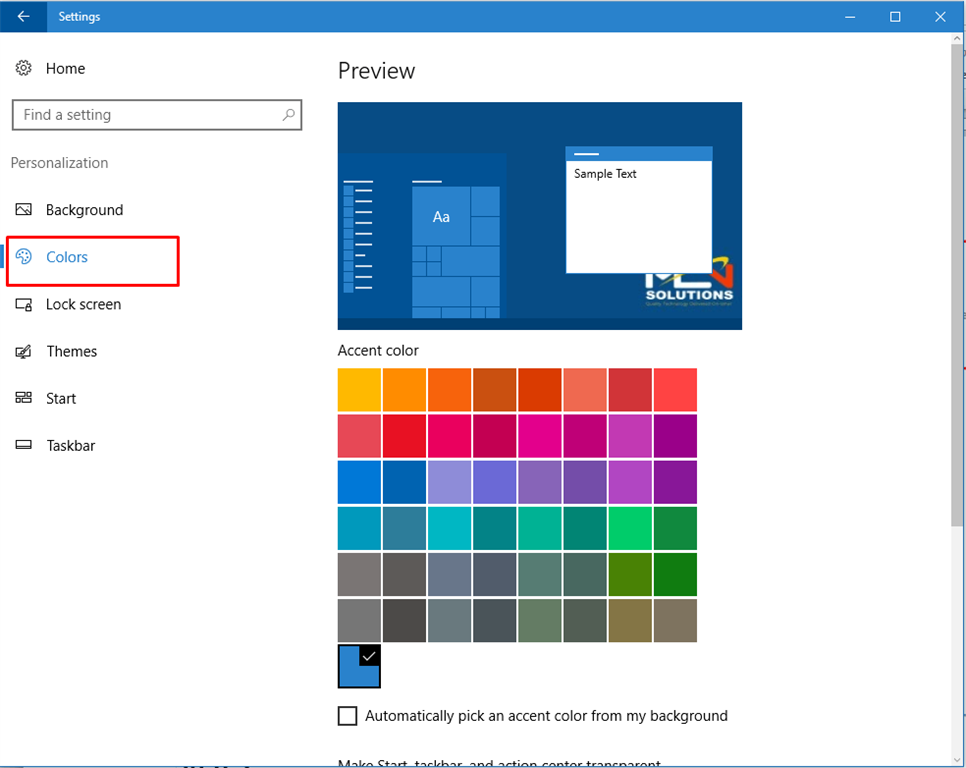Choose the sage green swatch in bottom row
The width and height of the screenshot is (966, 768).
[x=540, y=621]
